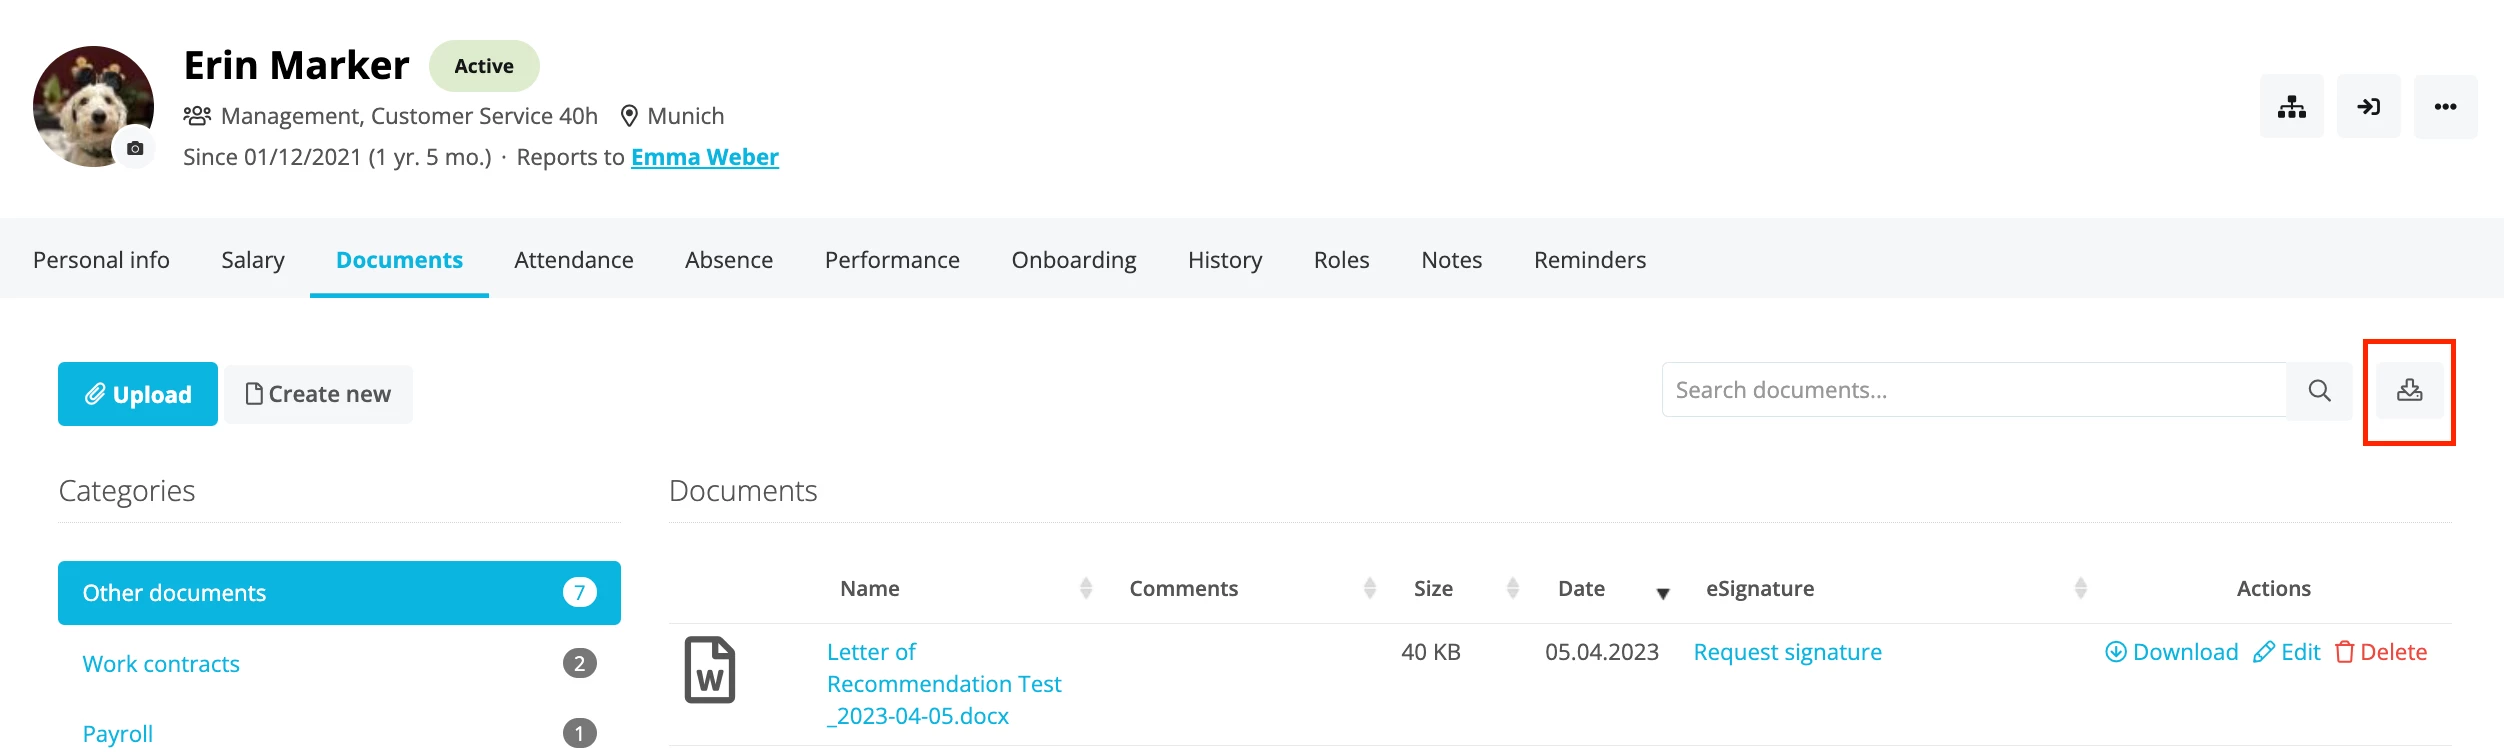Switch to the Attendance tab
Image resolution: width=2504 pixels, height=752 pixels.
pos(574,260)
